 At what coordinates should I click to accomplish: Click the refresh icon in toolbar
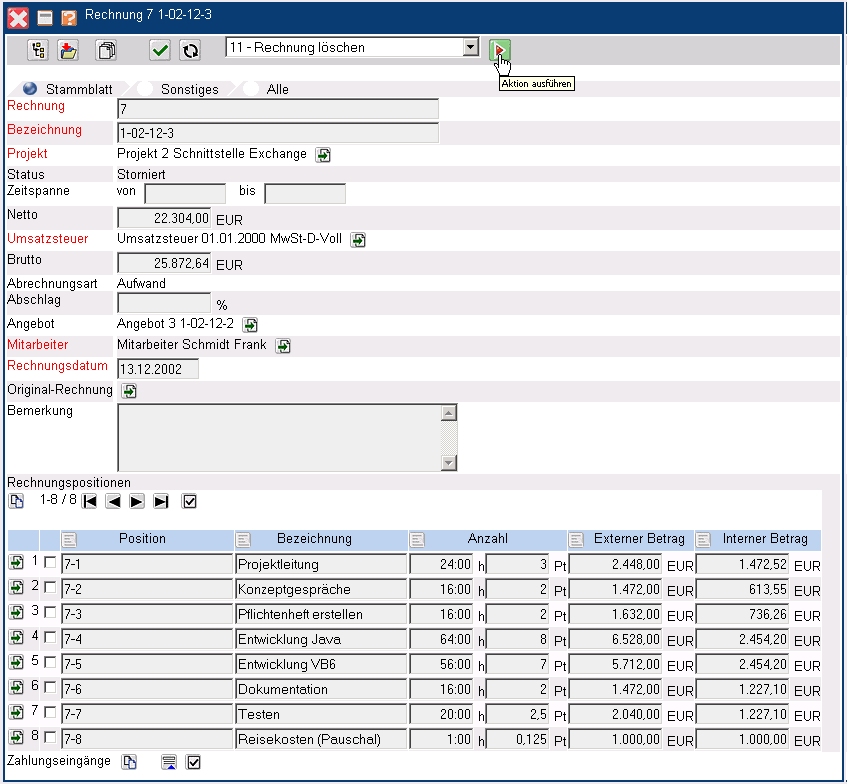189,49
